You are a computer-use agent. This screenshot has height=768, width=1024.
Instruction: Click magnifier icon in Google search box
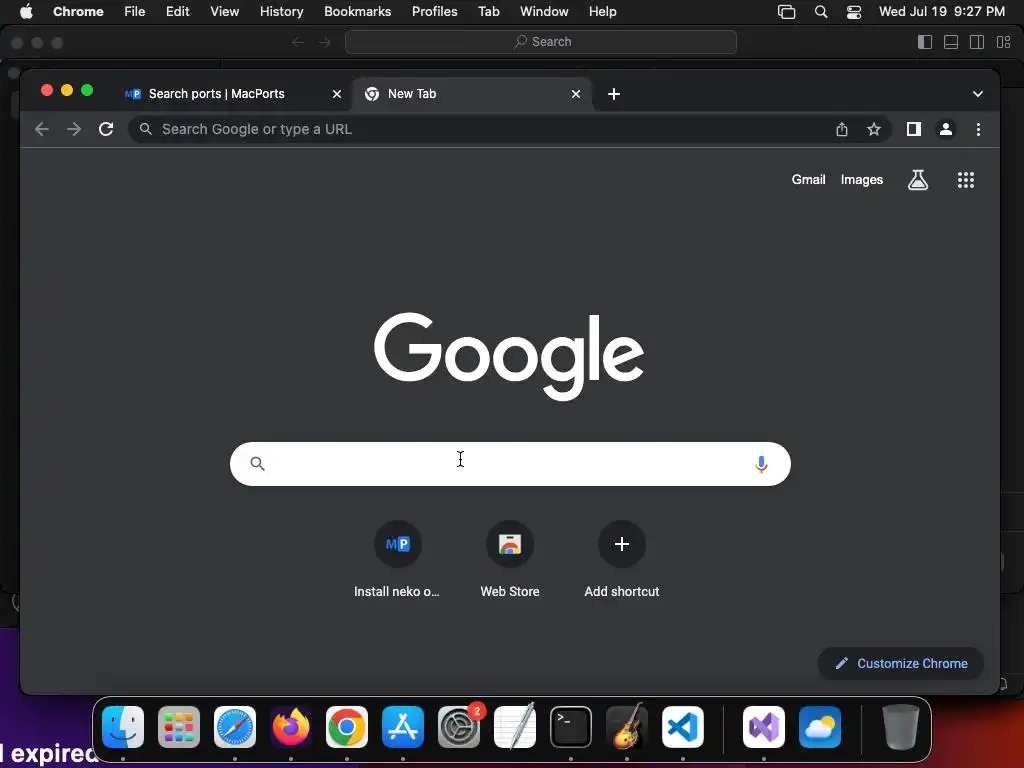pos(257,464)
